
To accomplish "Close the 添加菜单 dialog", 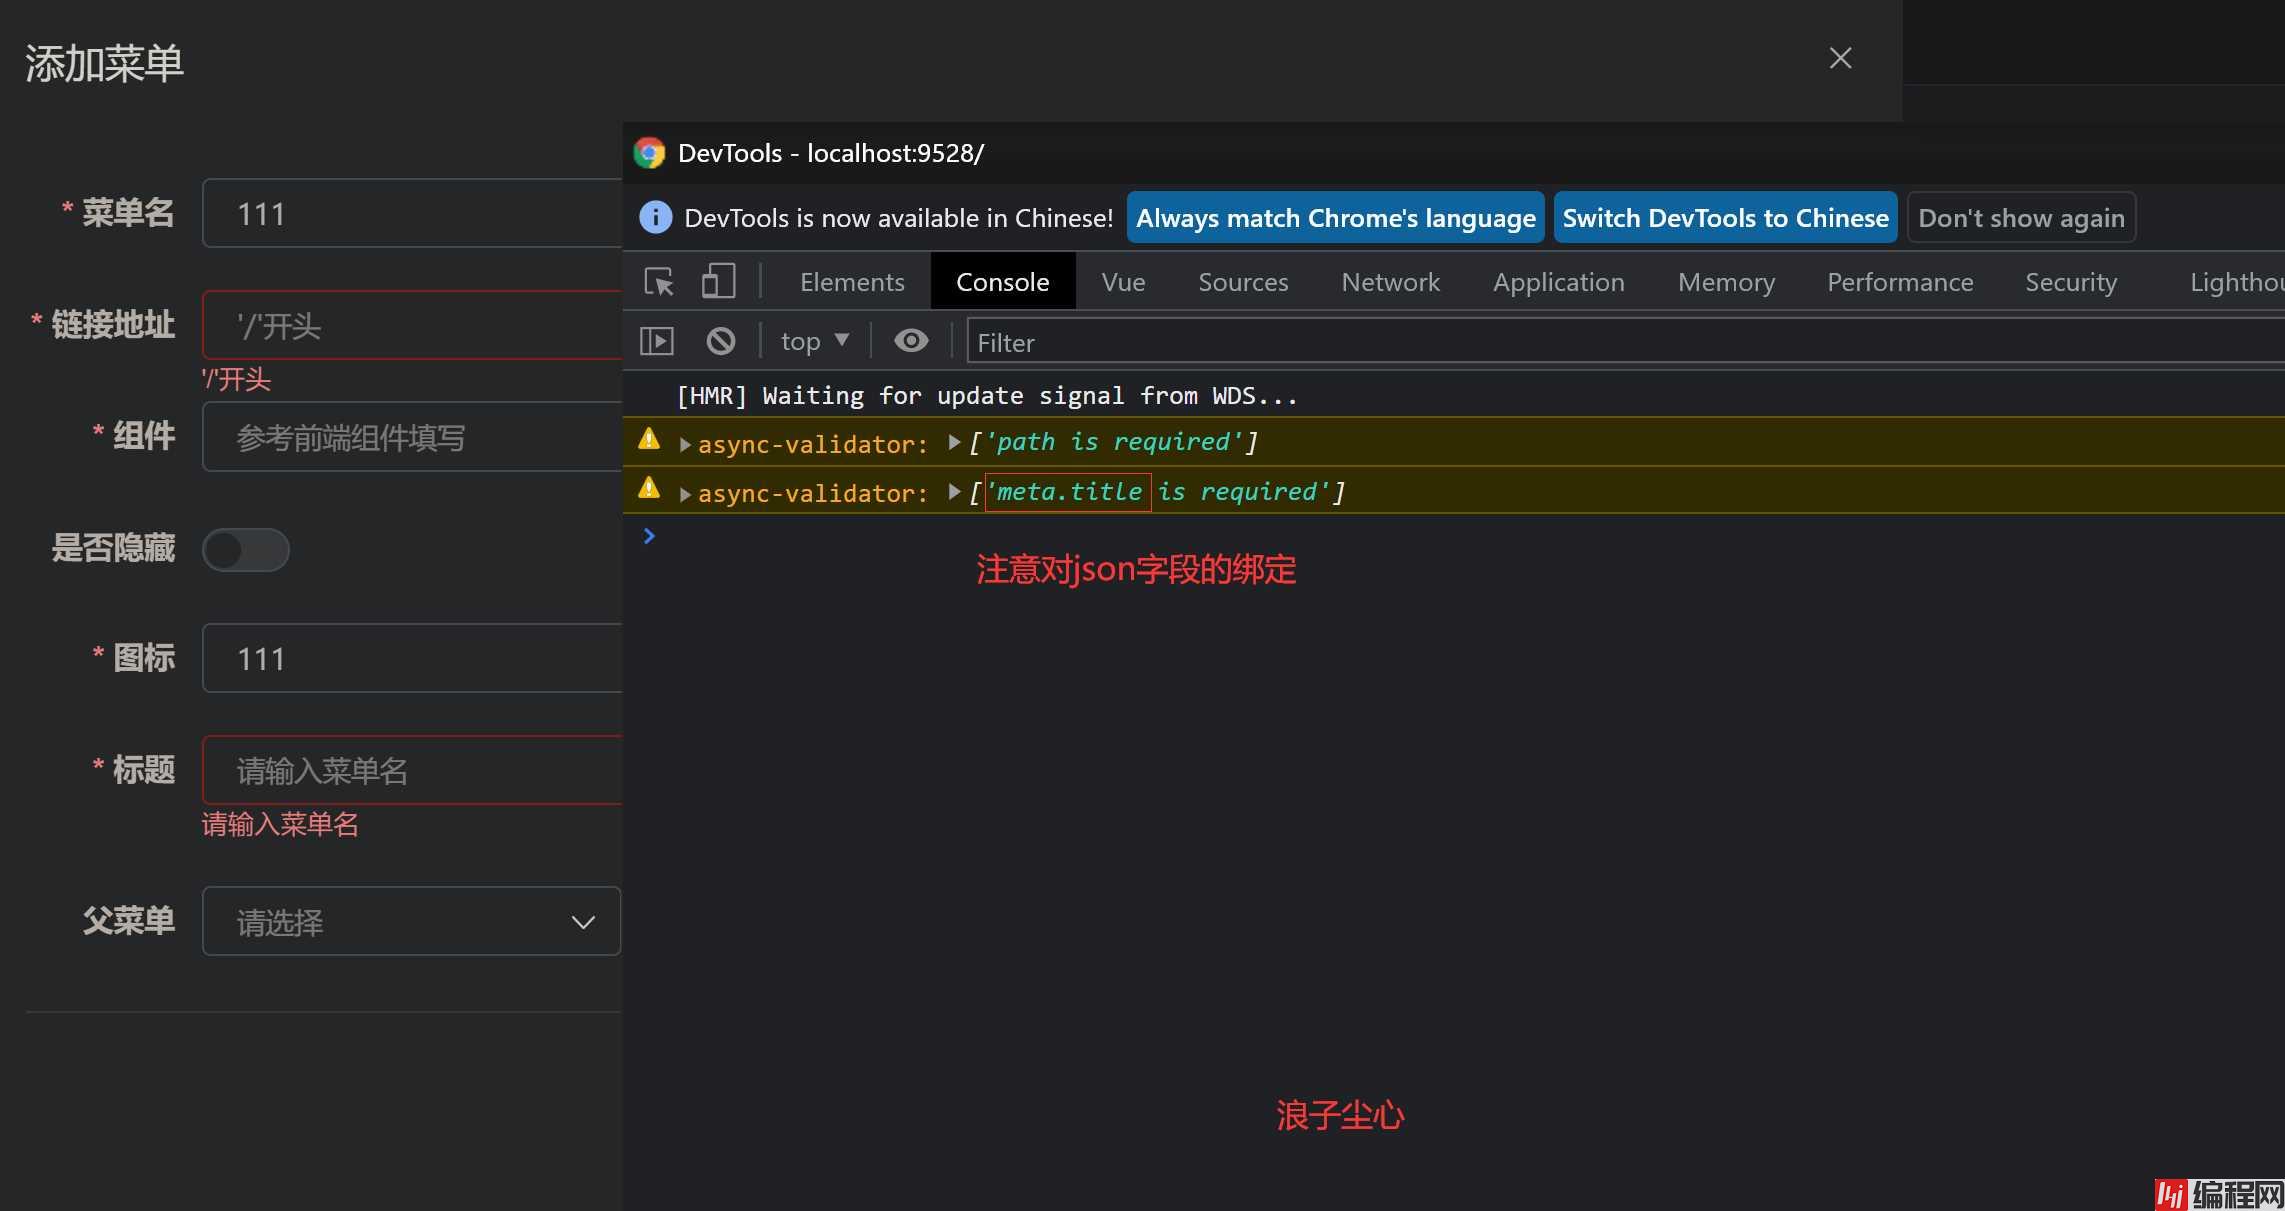I will [1840, 58].
